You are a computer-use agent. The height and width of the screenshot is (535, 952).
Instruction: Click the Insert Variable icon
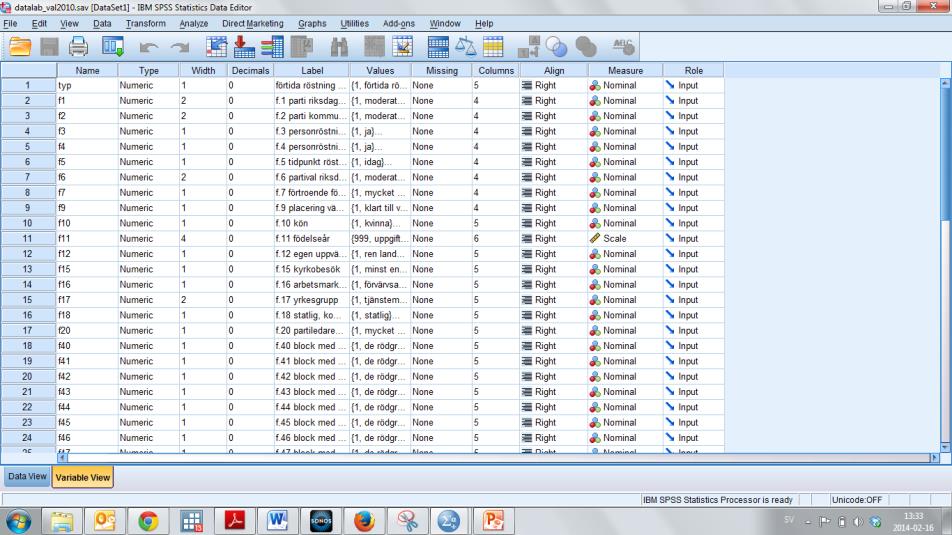(402, 47)
